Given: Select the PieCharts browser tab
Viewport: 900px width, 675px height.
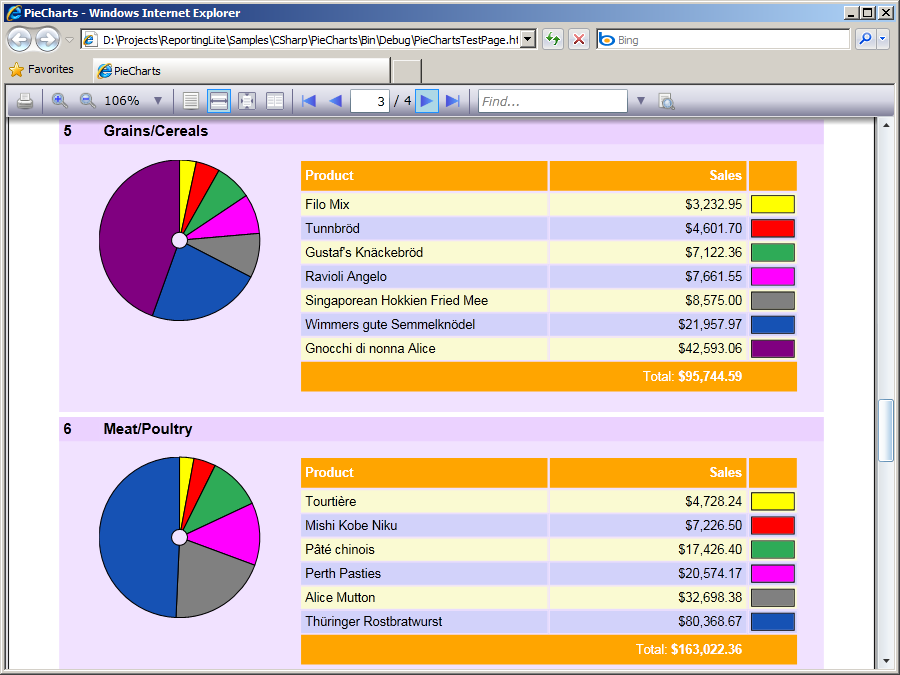Looking at the screenshot, I should click(x=240, y=71).
